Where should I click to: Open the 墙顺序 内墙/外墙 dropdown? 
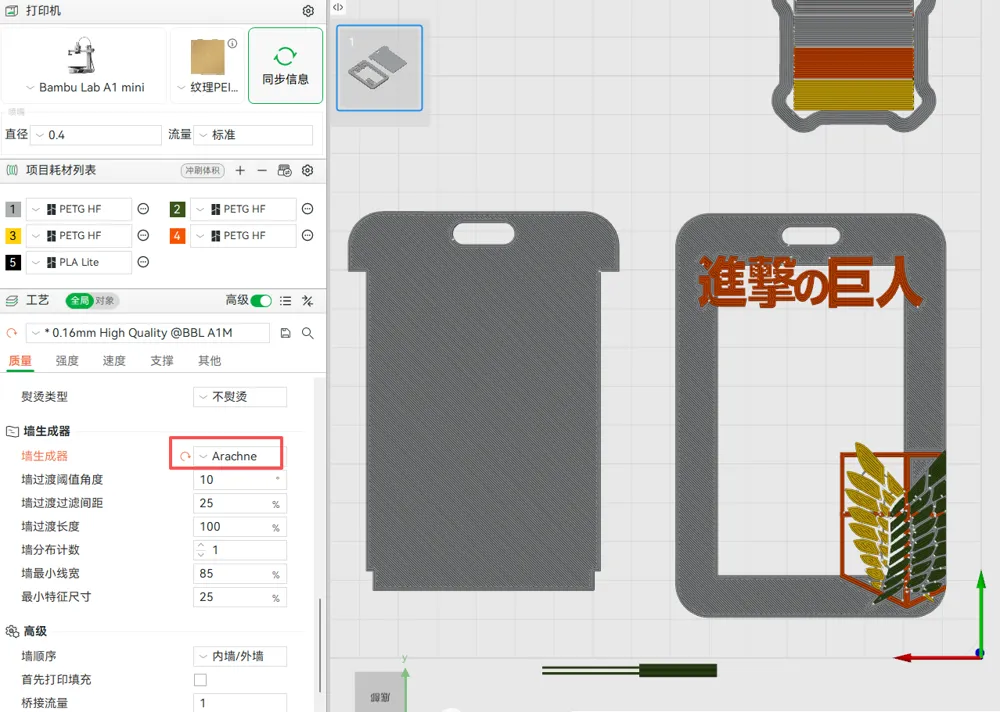240,656
